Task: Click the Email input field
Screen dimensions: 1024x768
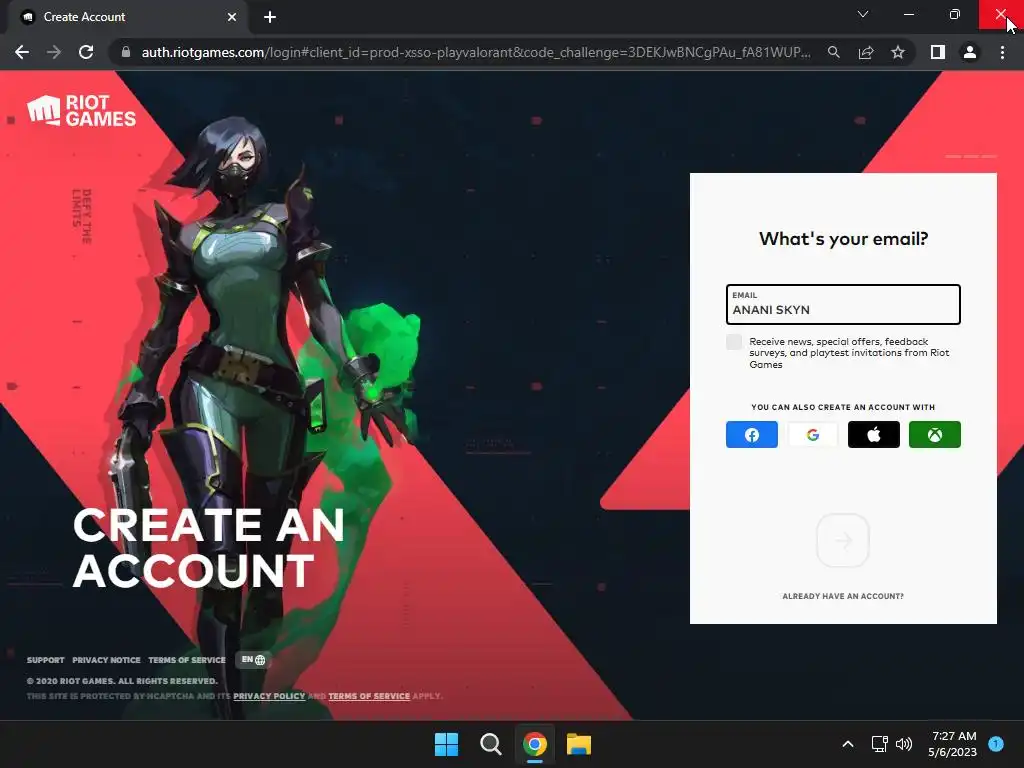Action: [843, 304]
